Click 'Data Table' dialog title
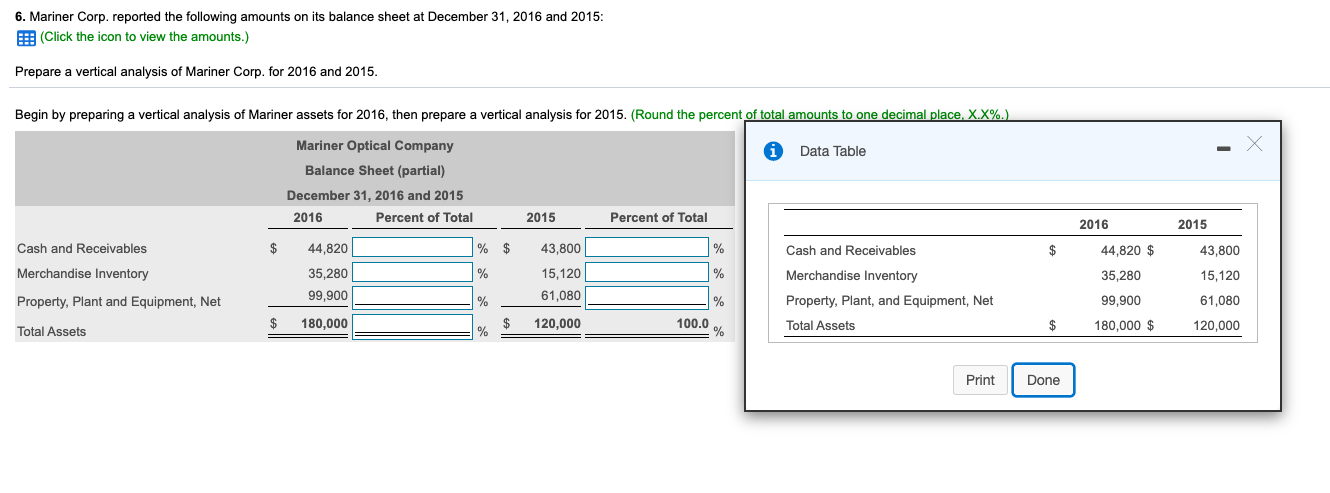 tap(833, 151)
